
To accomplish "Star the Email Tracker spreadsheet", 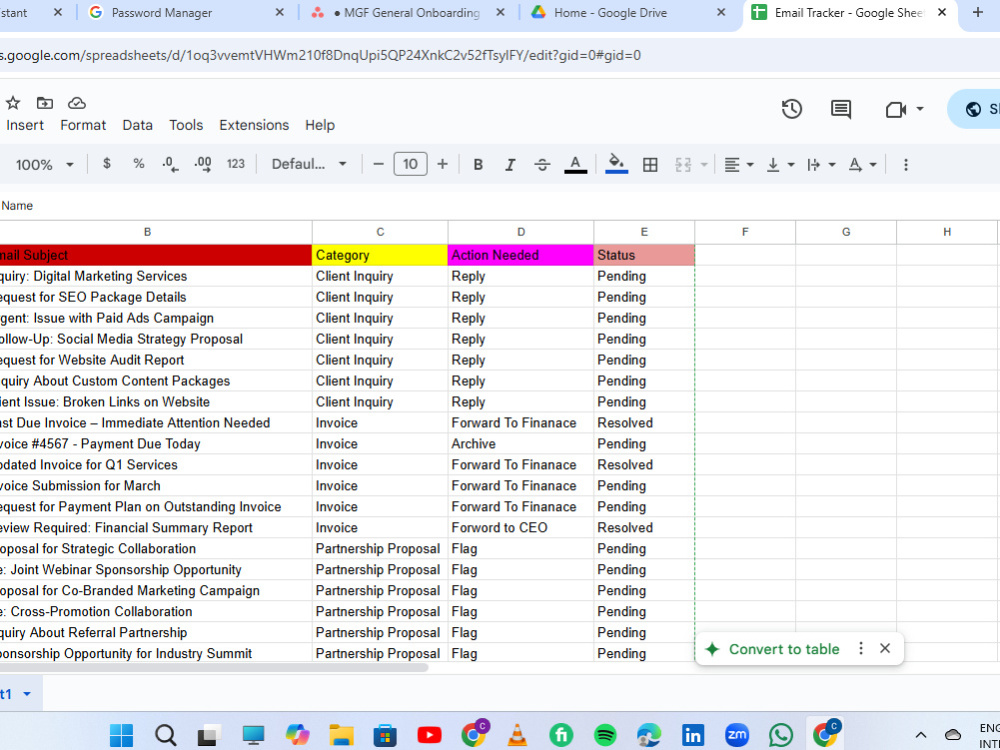I will [13, 103].
